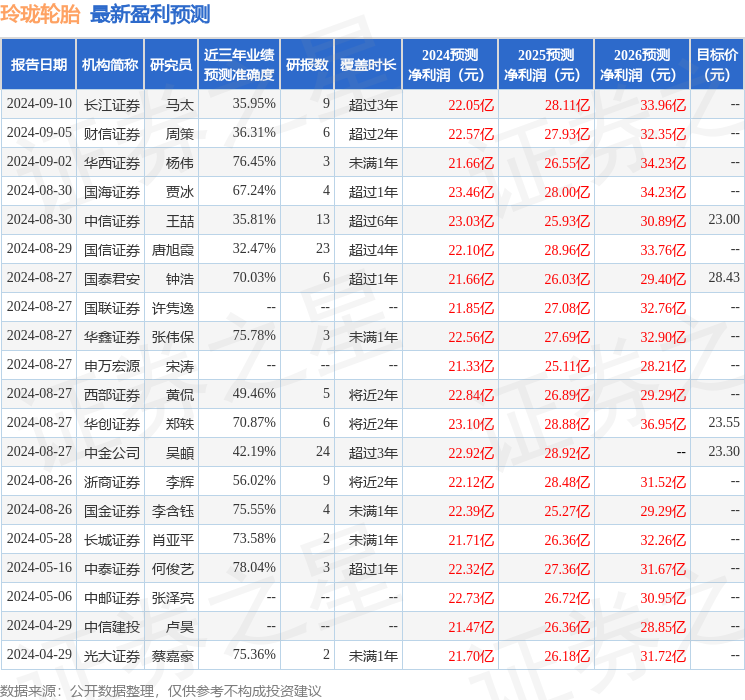Select the 中邮证券 institution cell
The image size is (745, 700).
pyautogui.click(x=112, y=598)
